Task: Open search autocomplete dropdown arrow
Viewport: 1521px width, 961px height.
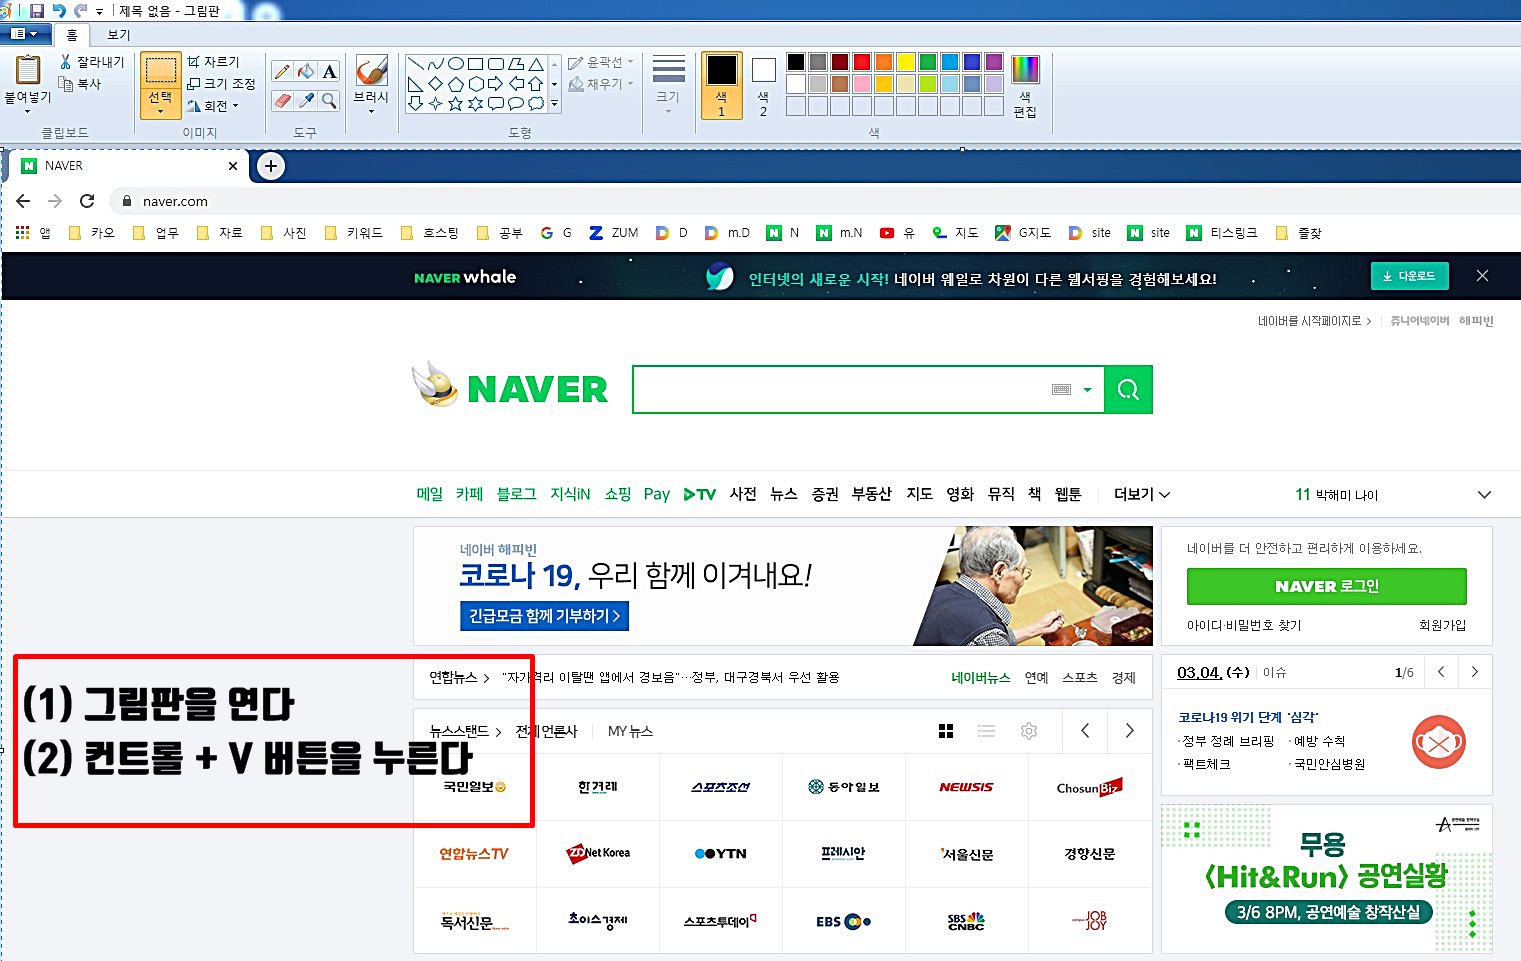Action: click(x=1087, y=390)
